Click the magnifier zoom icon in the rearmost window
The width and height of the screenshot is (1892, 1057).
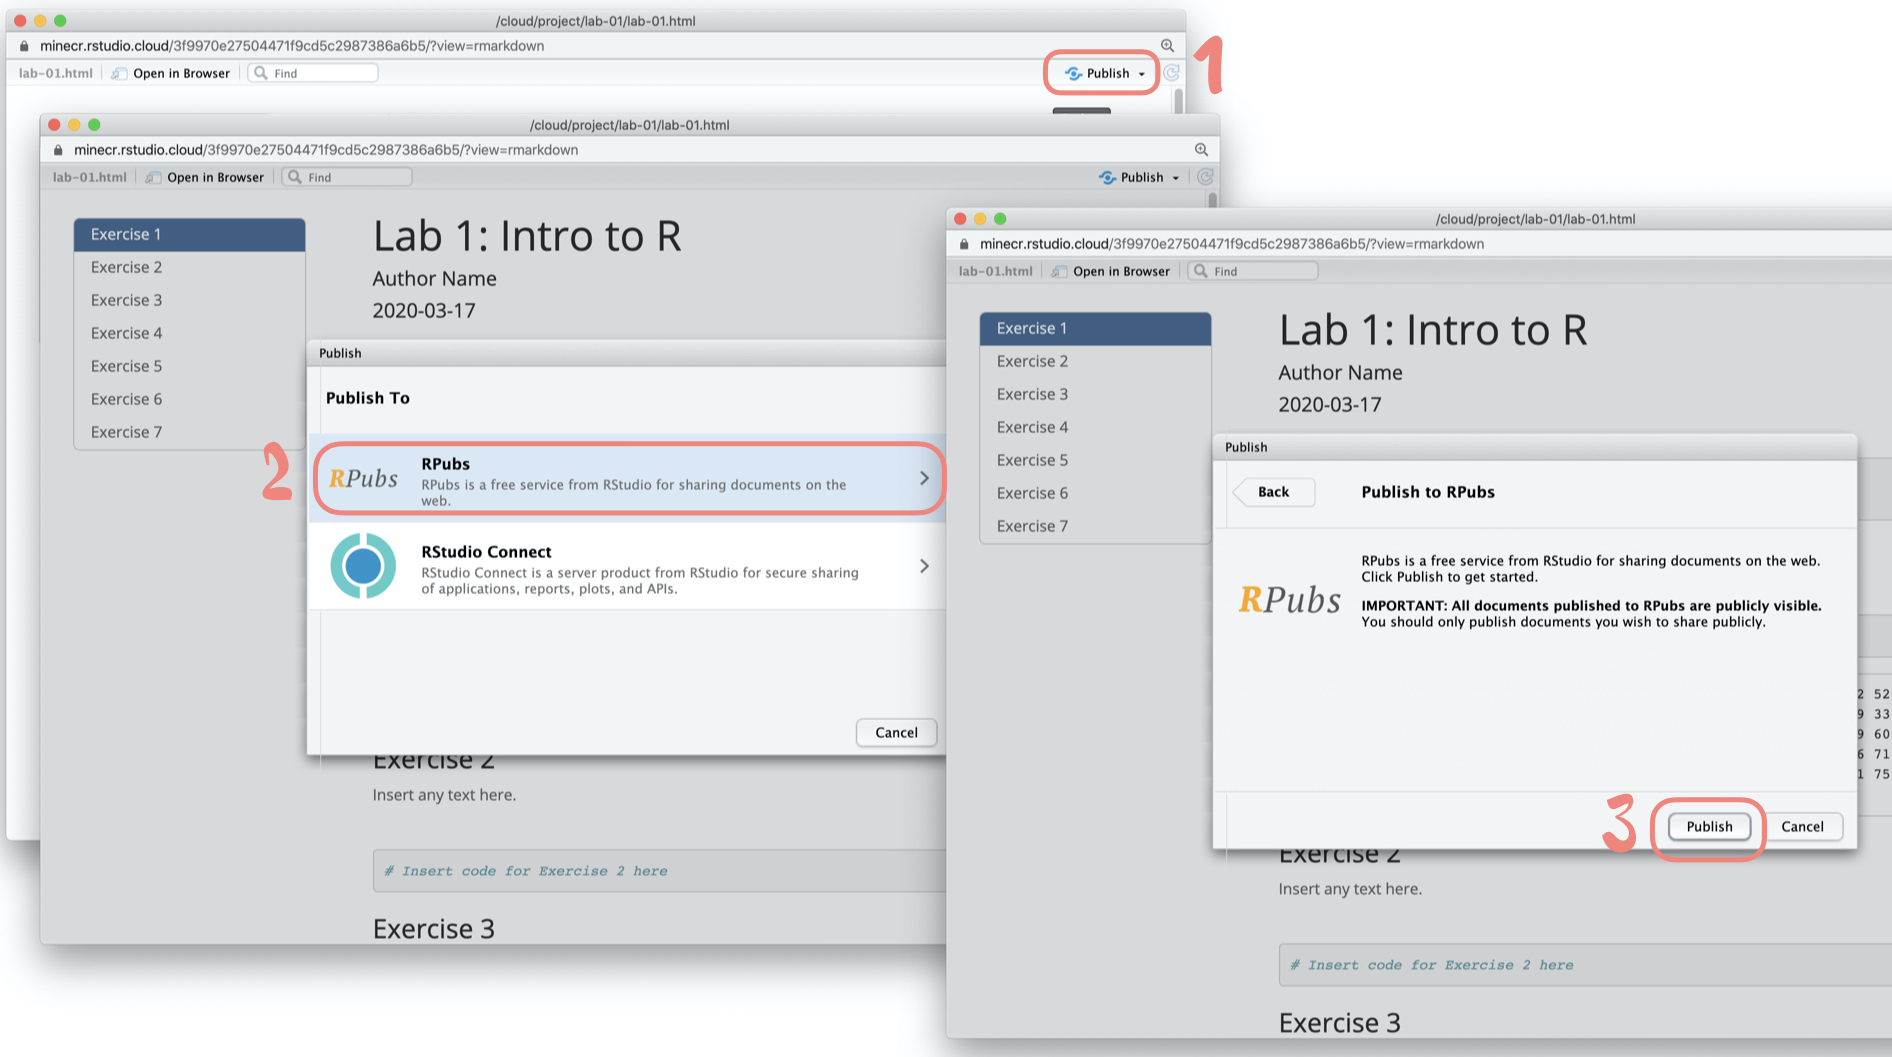(1167, 46)
